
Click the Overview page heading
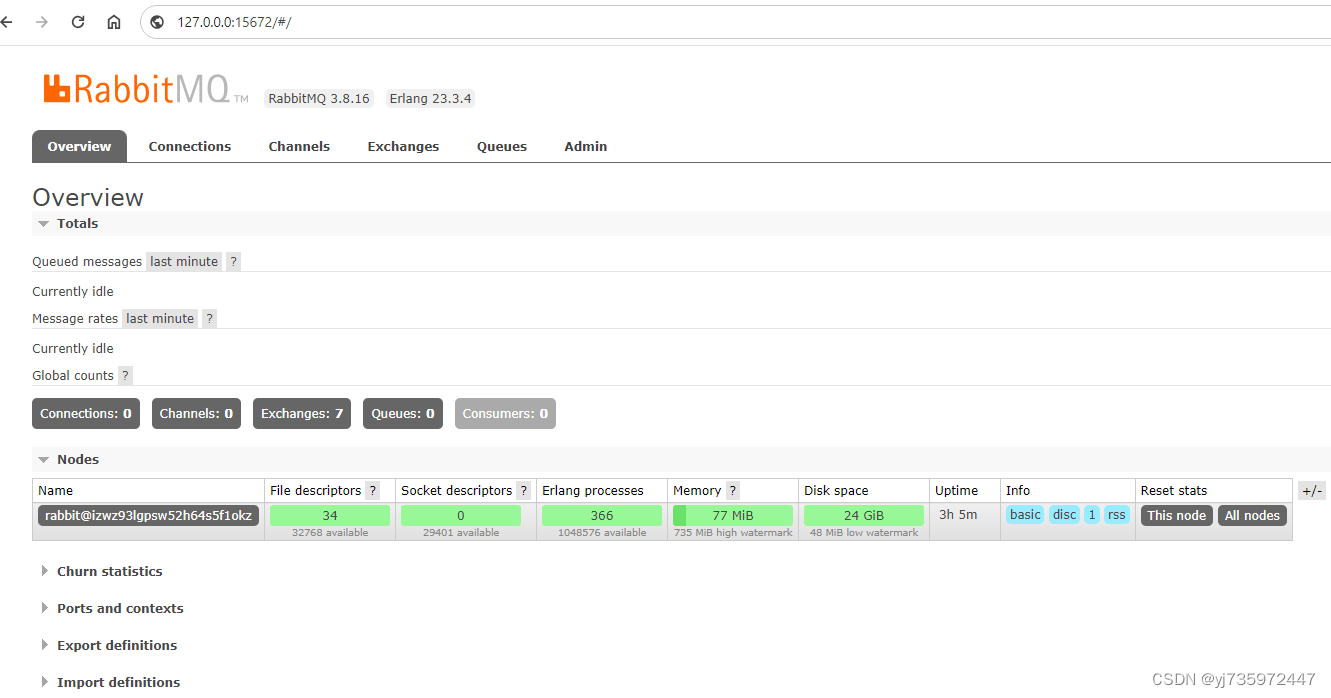[x=88, y=198]
